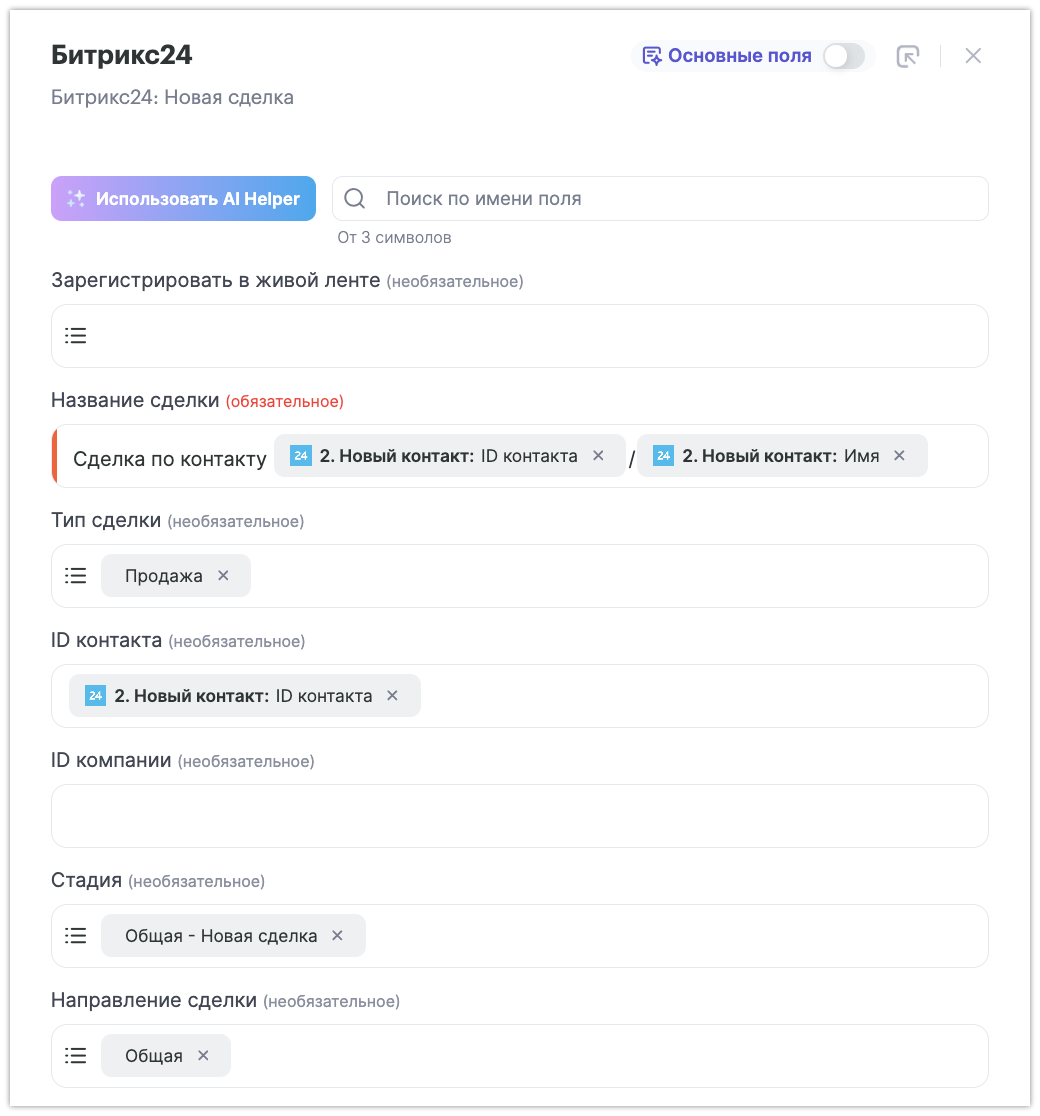The height and width of the screenshot is (1116, 1040).
Task: Remove ID контакта tag in ID контакта field
Action: (x=392, y=696)
